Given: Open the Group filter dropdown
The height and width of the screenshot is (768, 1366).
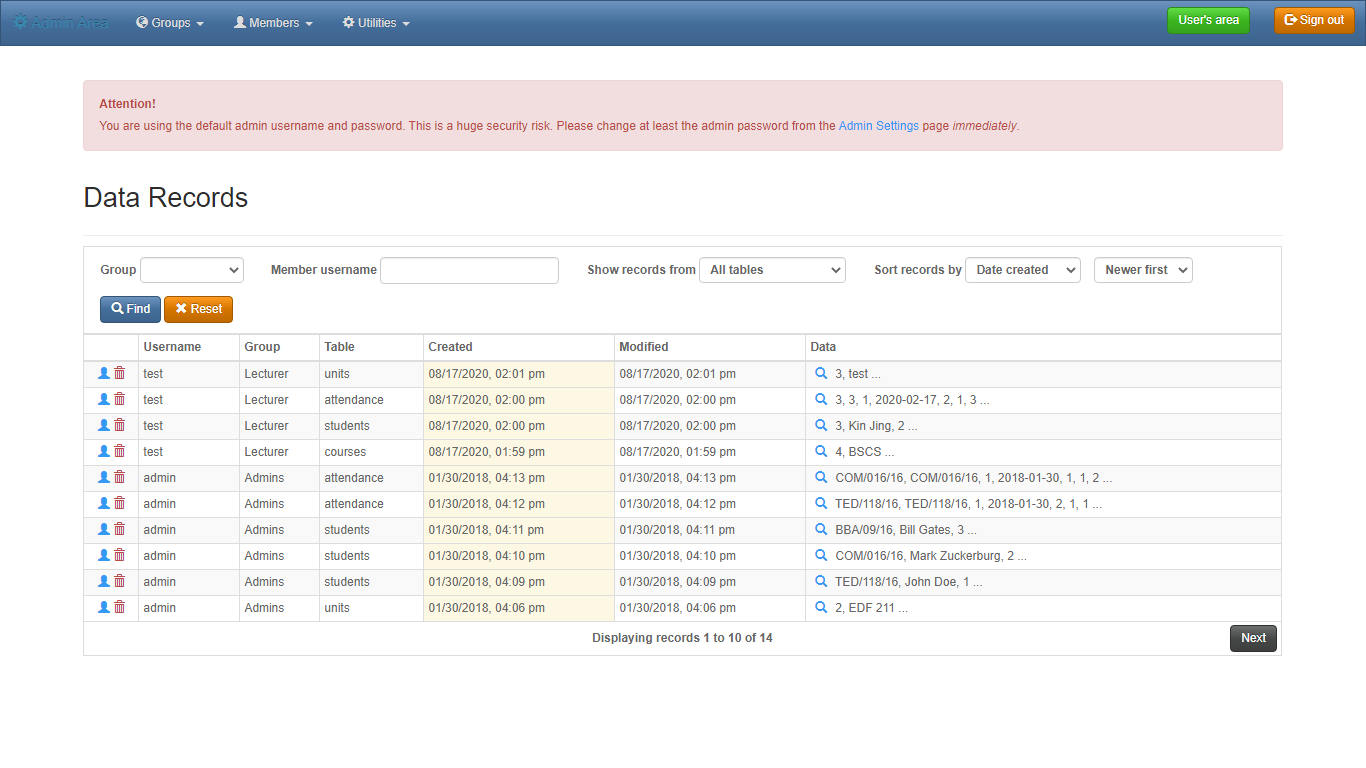Looking at the screenshot, I should tap(191, 270).
